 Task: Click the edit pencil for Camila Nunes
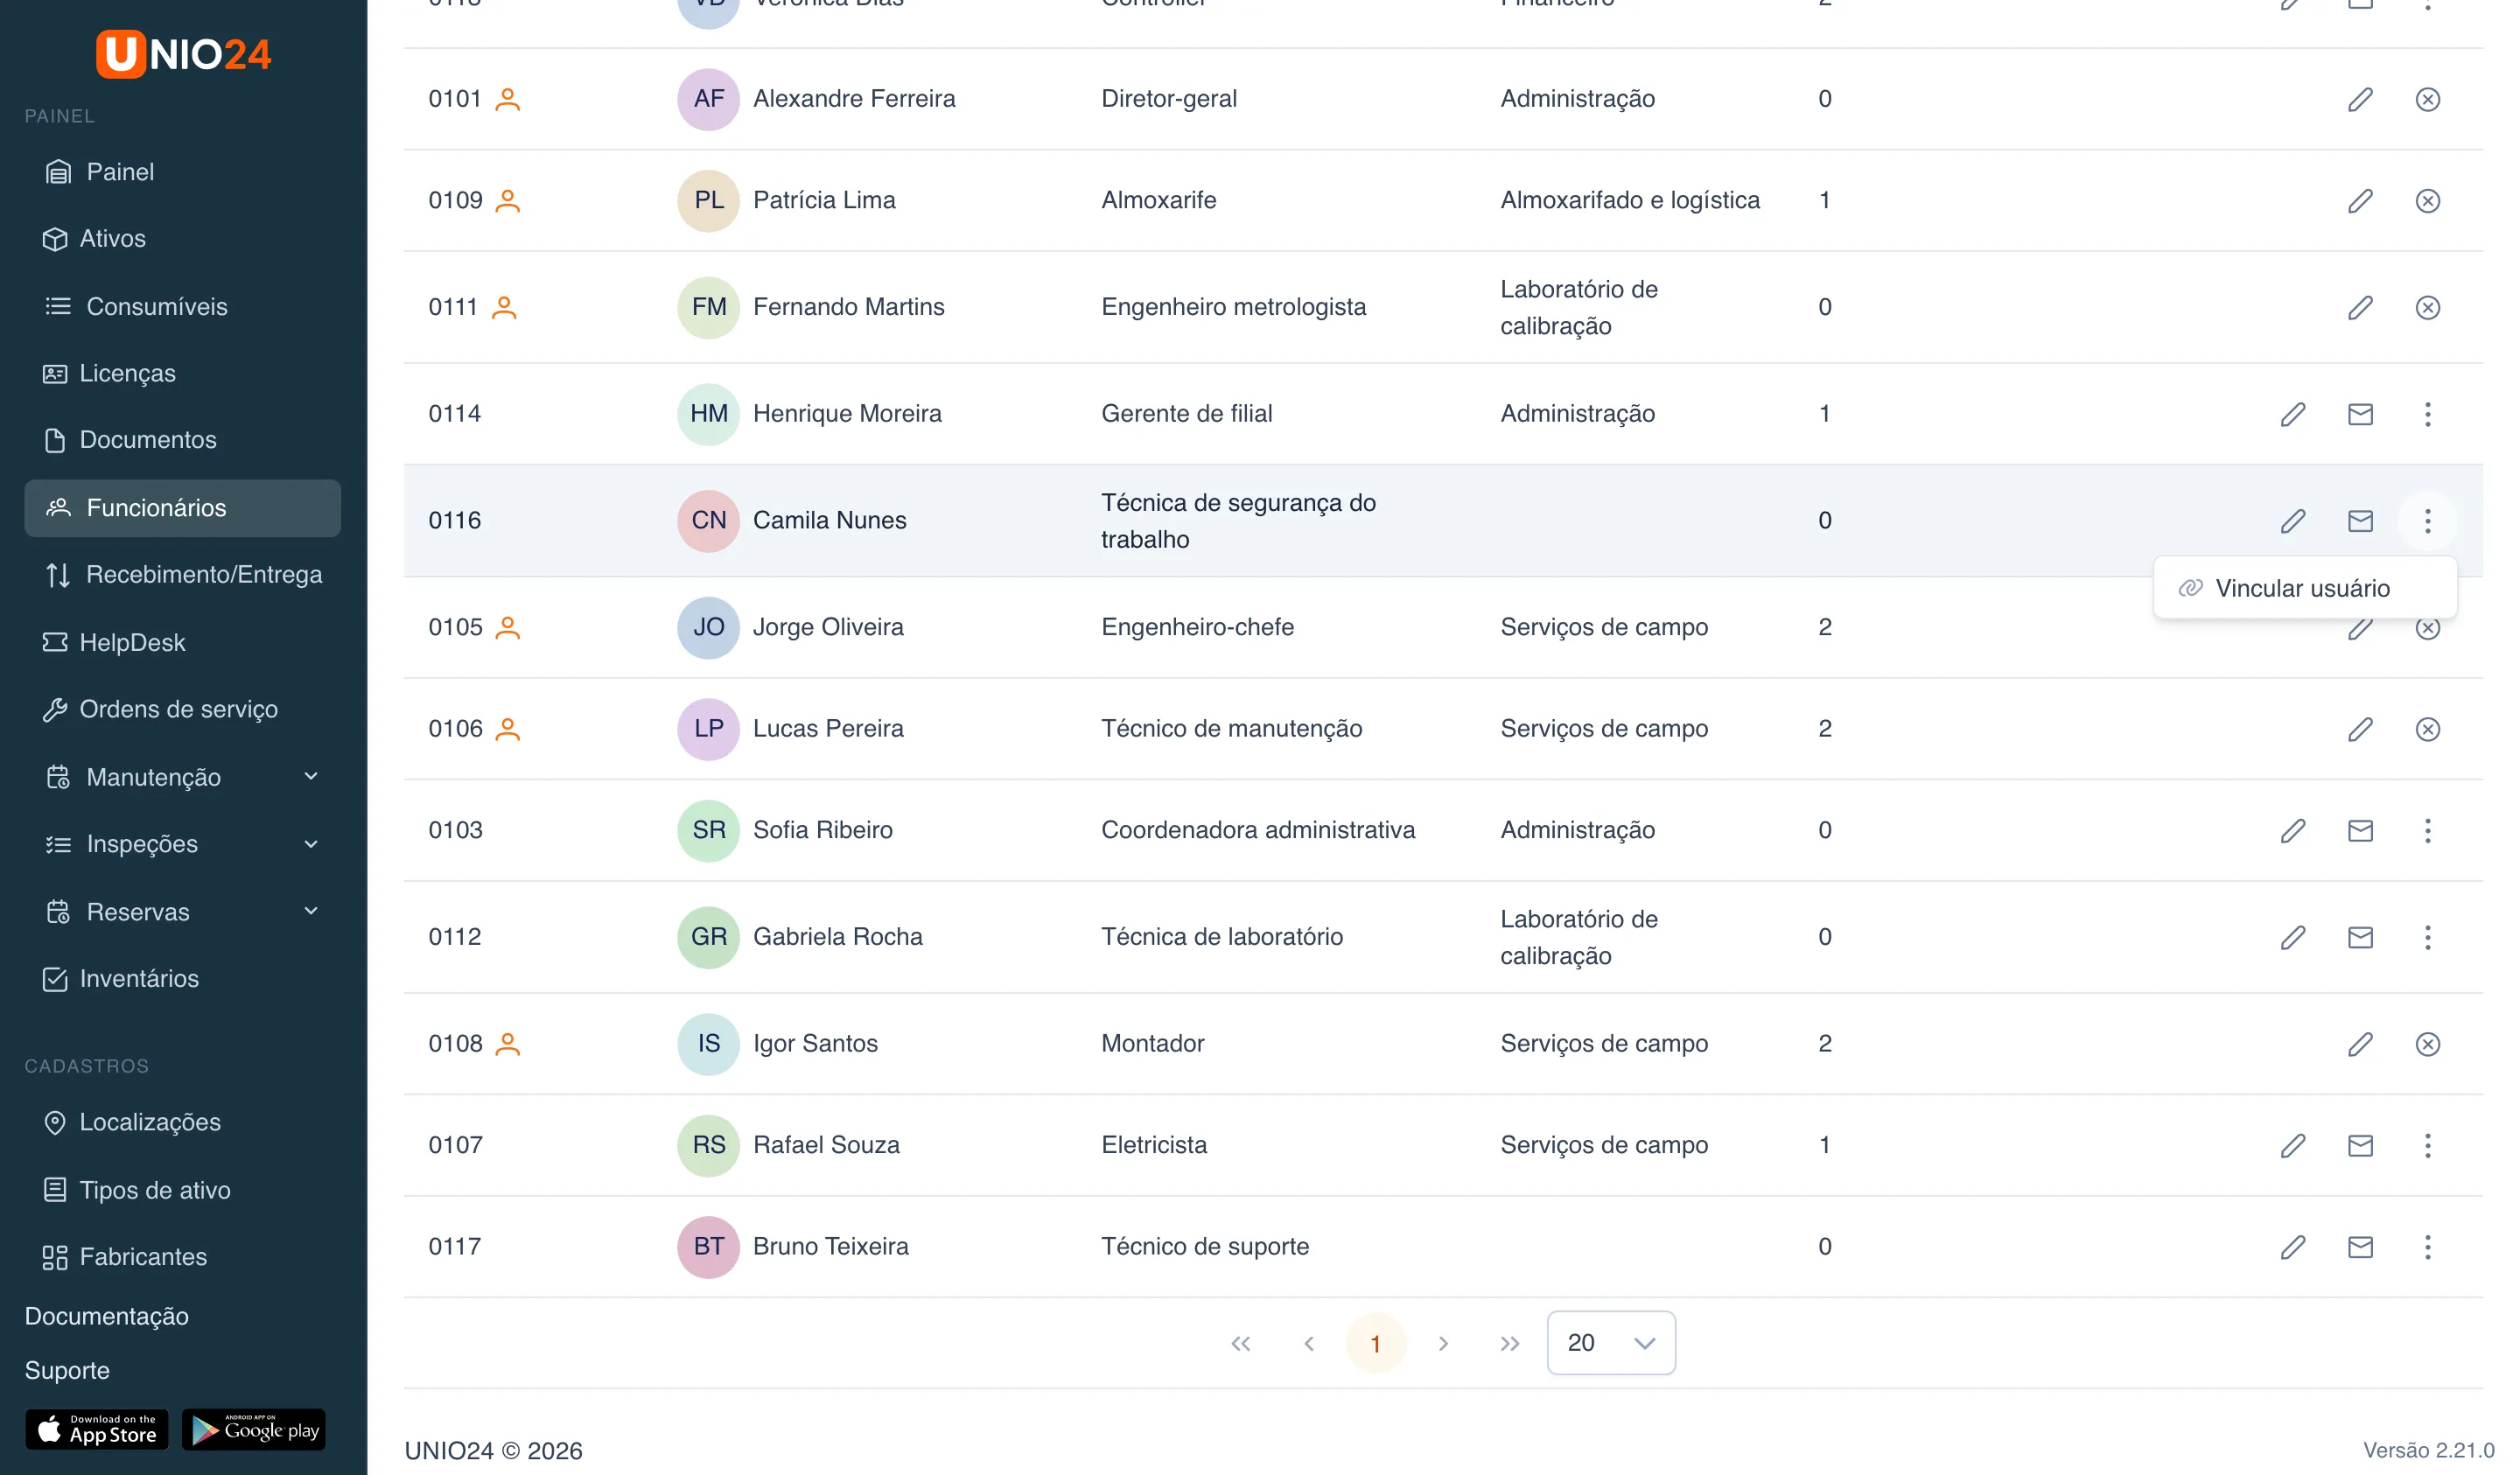[x=2293, y=520]
